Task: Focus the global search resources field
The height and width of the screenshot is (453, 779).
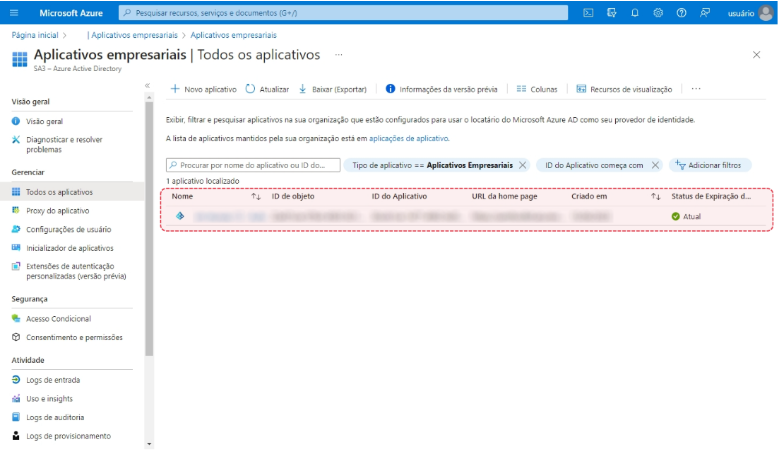Action: (343, 13)
